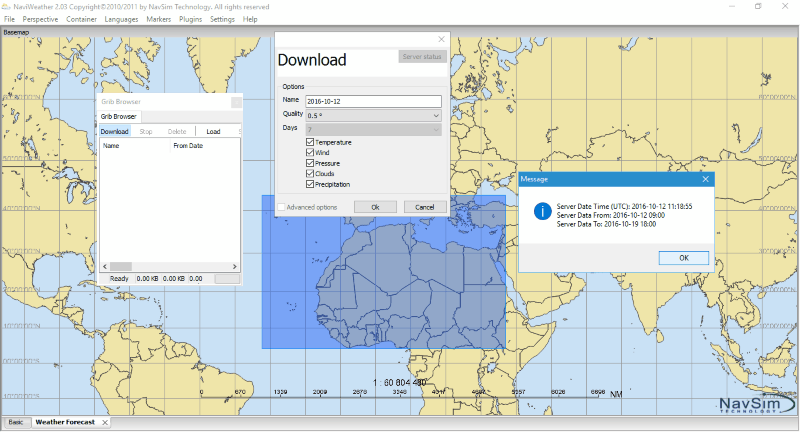Confirm the Download dialog with Ok

click(x=375, y=207)
